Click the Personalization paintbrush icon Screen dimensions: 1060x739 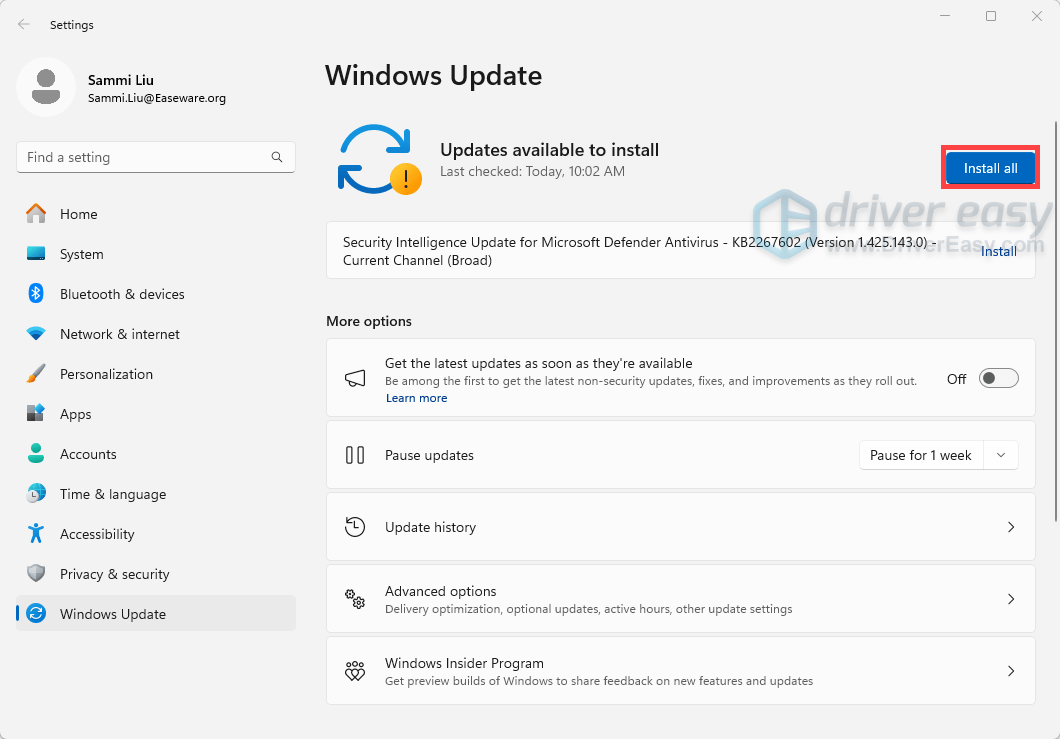[x=36, y=374]
